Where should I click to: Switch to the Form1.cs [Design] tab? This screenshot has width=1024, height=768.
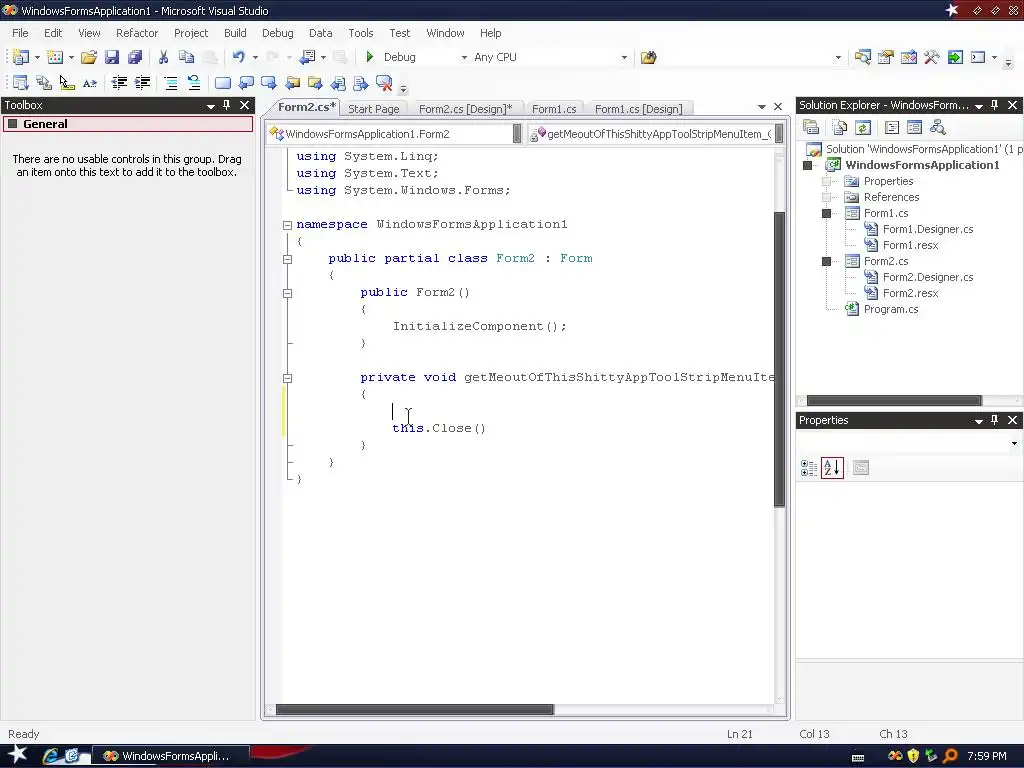pyautogui.click(x=638, y=109)
